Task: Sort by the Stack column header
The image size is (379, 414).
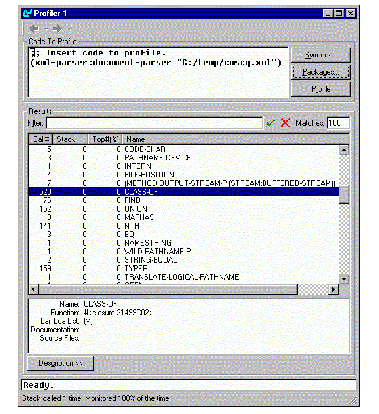Action: pos(70,139)
